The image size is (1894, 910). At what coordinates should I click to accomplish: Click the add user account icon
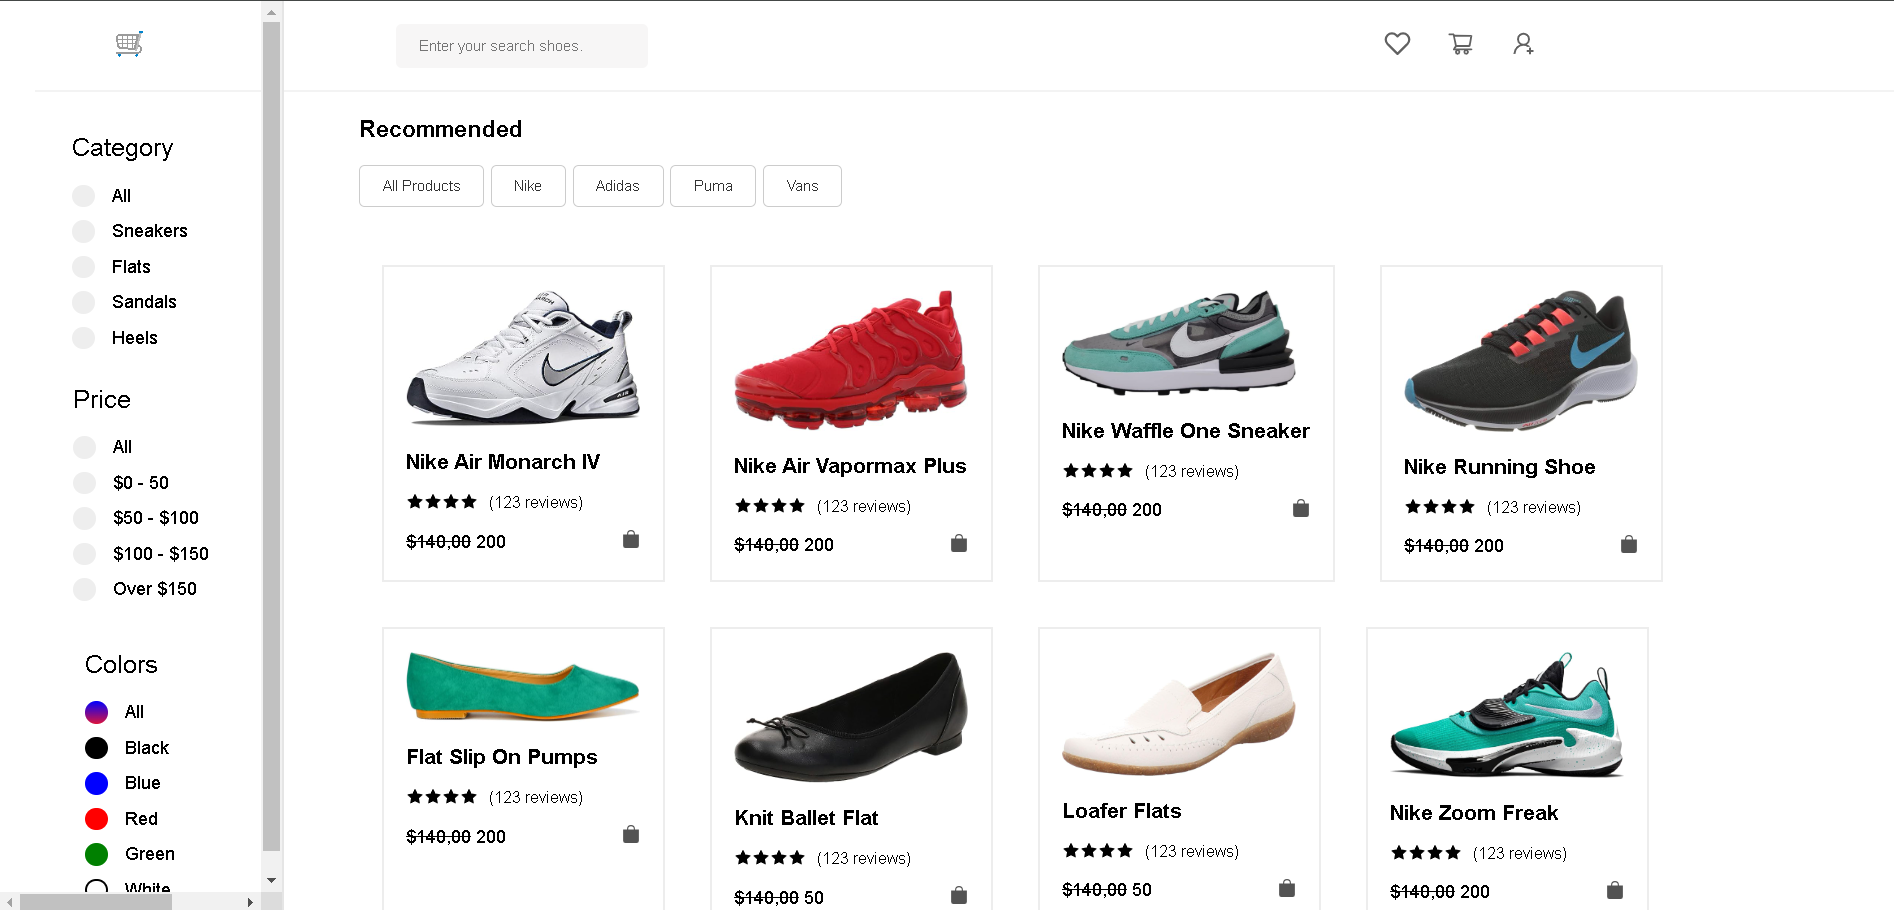click(1523, 43)
